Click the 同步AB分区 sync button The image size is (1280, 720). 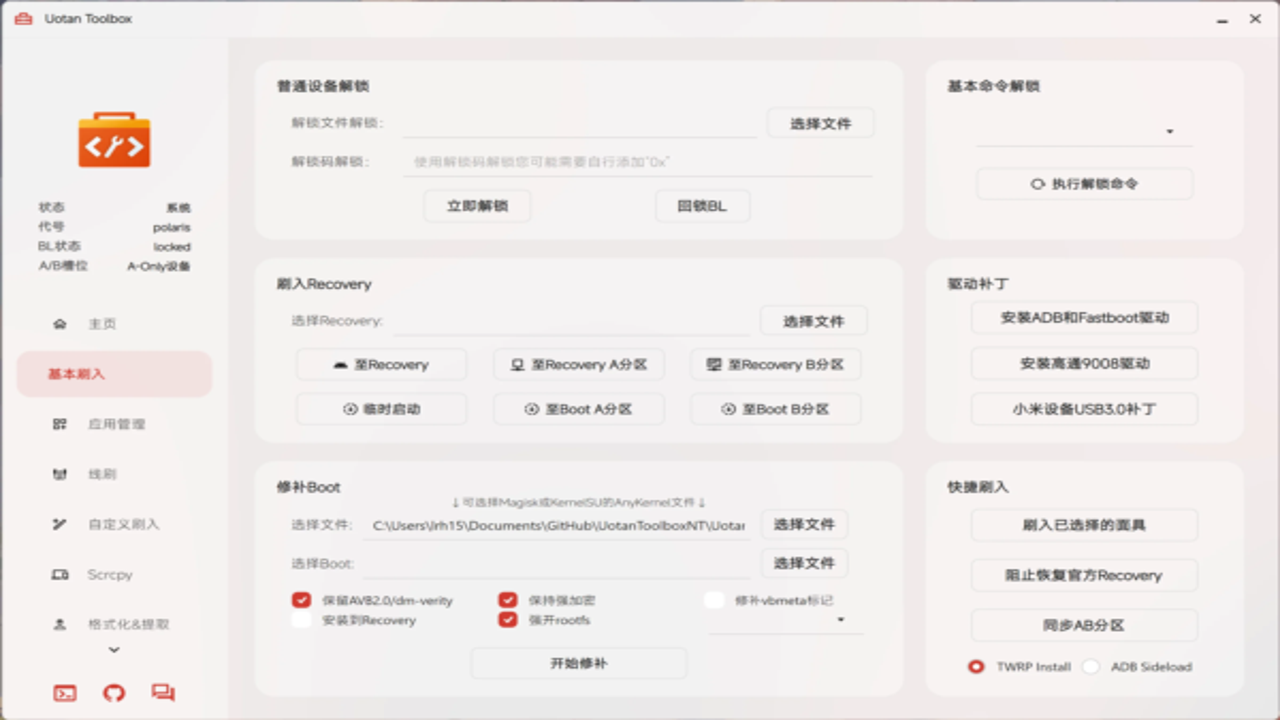[1084, 625]
